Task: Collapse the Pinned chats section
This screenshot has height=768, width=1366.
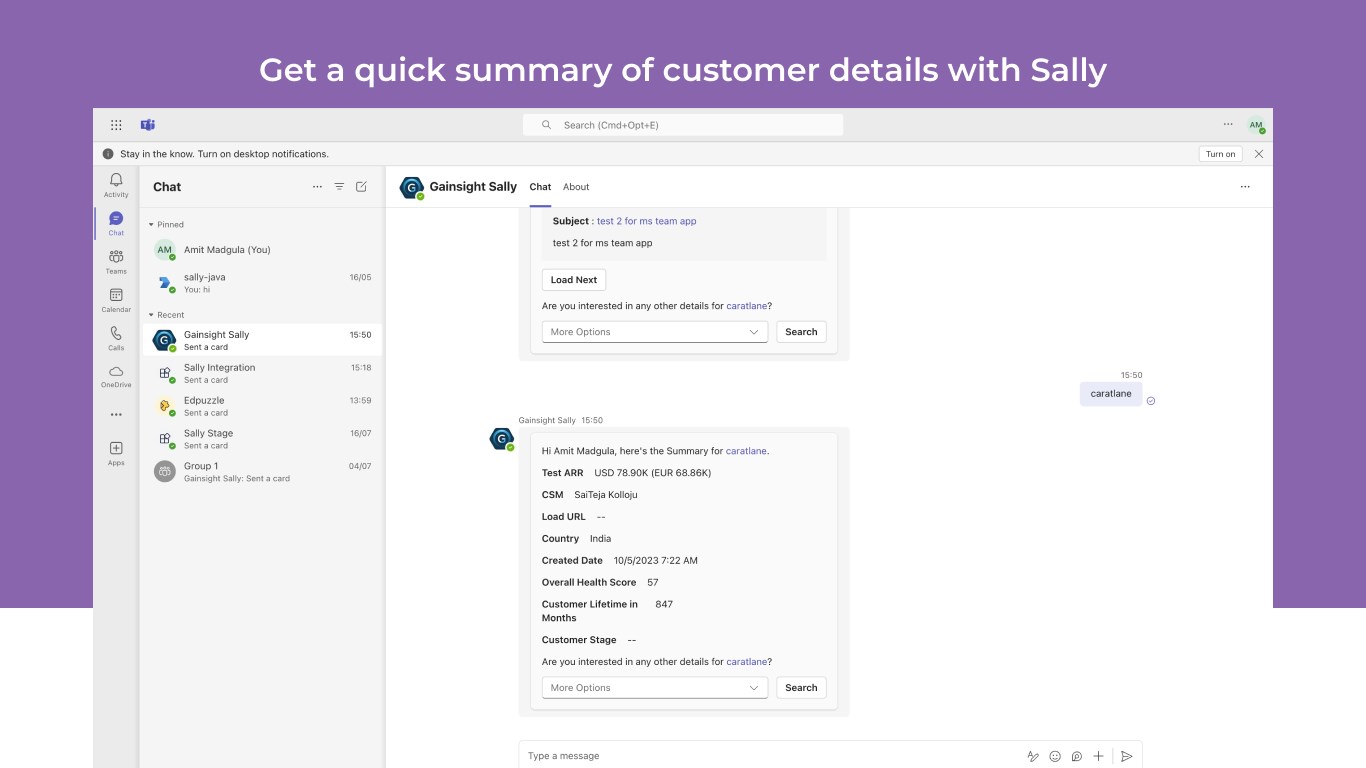Action: coord(152,225)
